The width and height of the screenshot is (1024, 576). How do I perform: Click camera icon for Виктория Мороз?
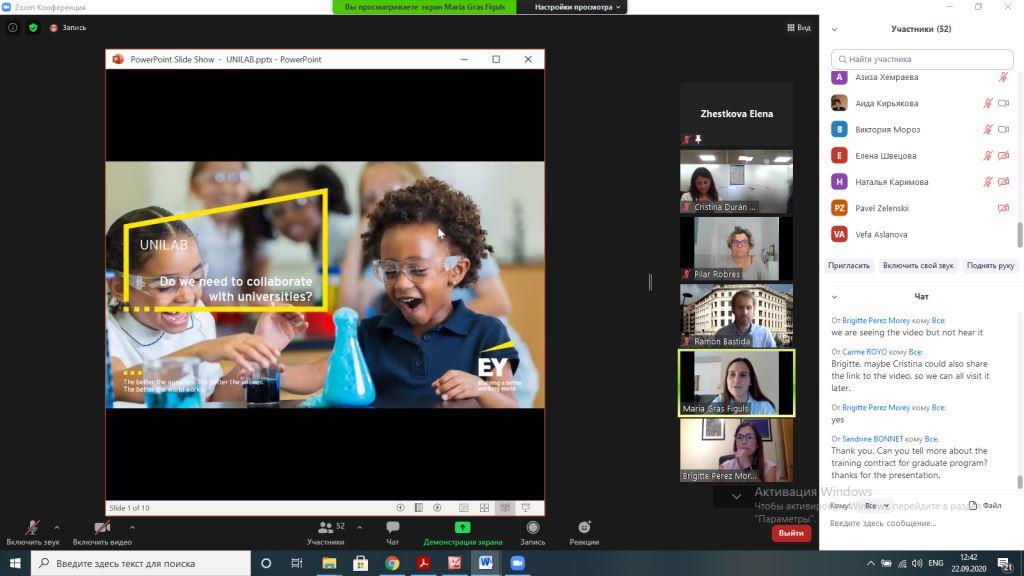coord(1004,129)
